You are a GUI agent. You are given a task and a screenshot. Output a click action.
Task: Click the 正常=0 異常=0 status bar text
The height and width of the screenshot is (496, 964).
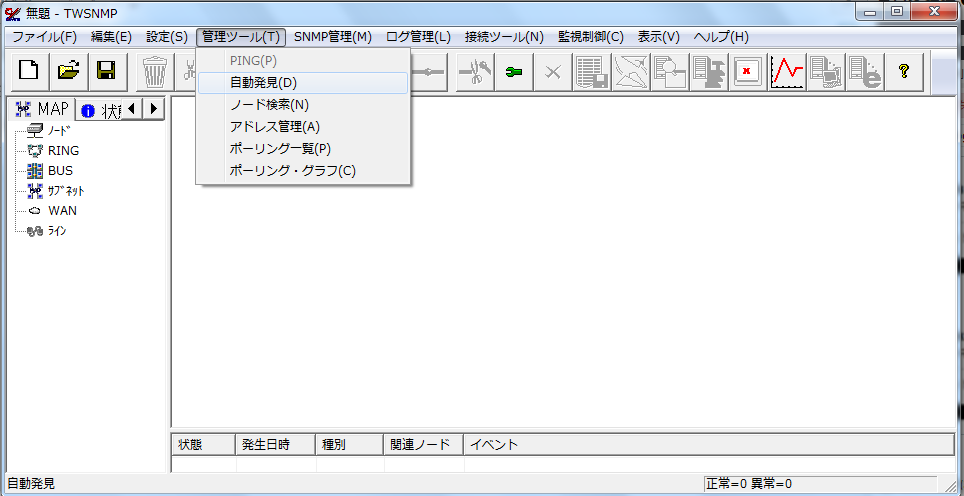tap(749, 484)
